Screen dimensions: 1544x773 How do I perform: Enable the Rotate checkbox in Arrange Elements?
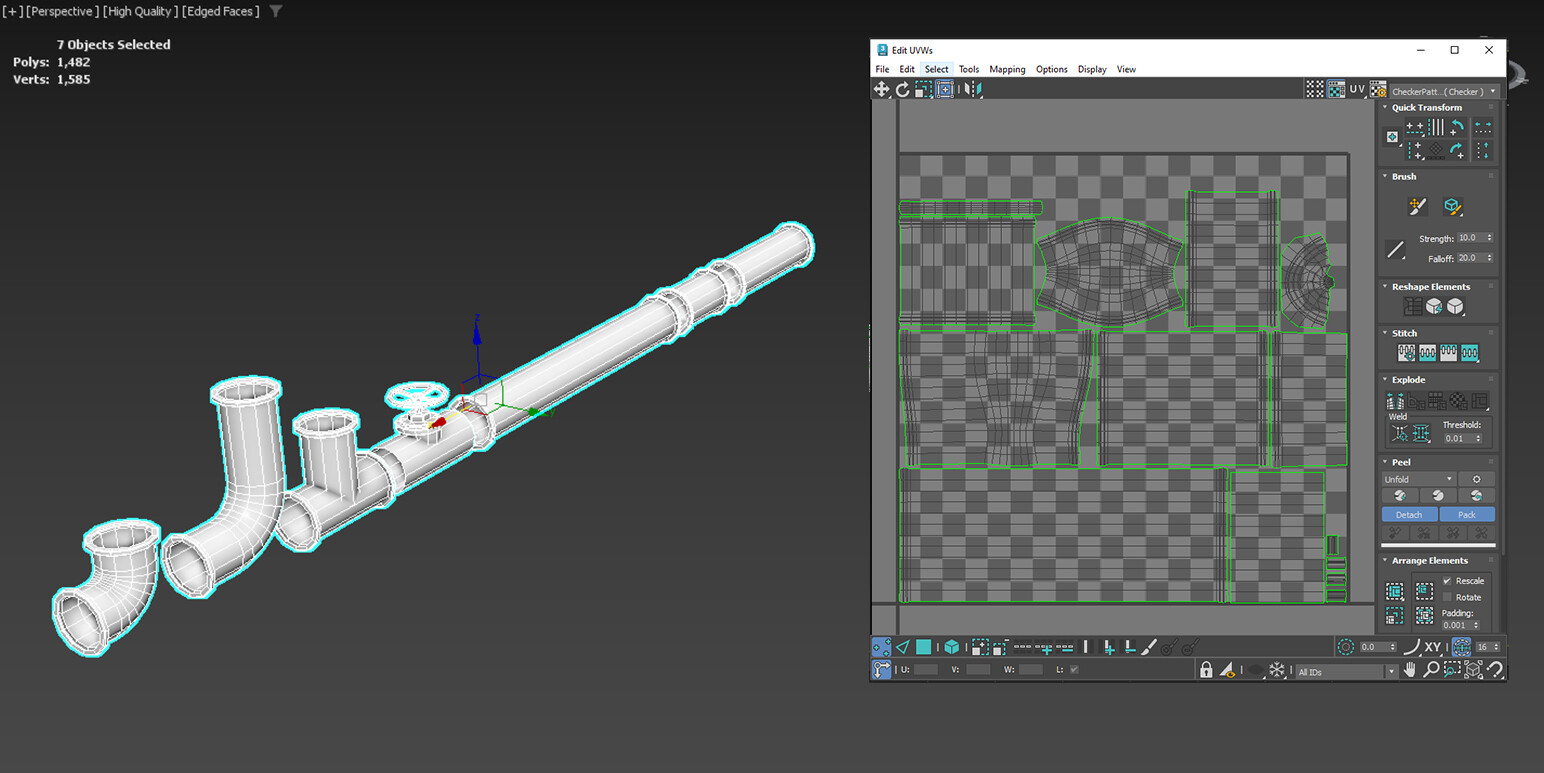[x=1446, y=597]
